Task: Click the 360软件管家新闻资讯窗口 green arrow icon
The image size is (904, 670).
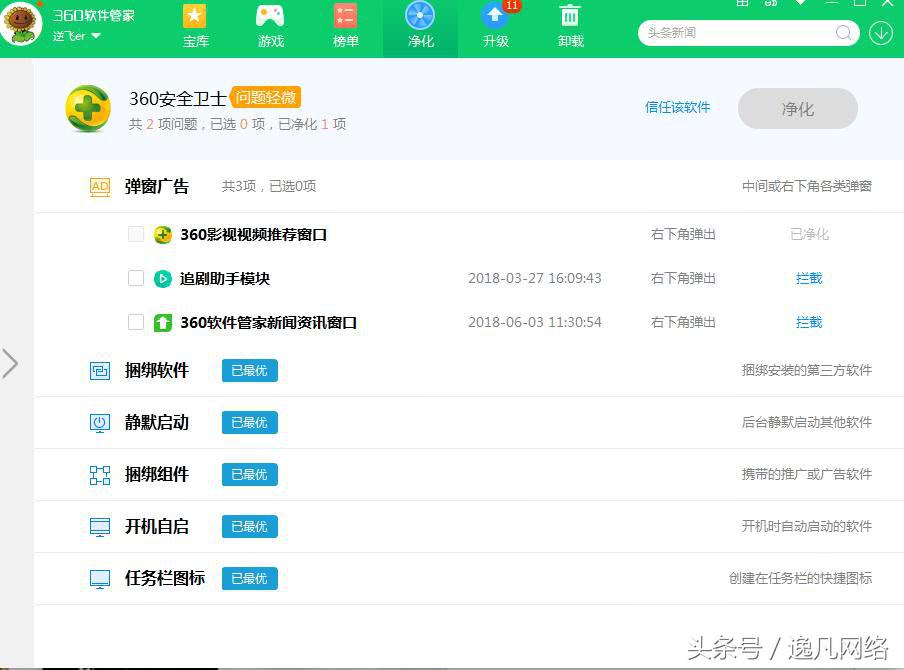Action: [163, 323]
